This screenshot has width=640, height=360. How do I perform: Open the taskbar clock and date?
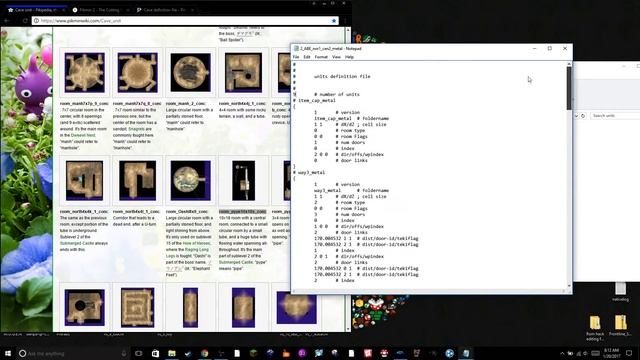[x=613, y=353]
